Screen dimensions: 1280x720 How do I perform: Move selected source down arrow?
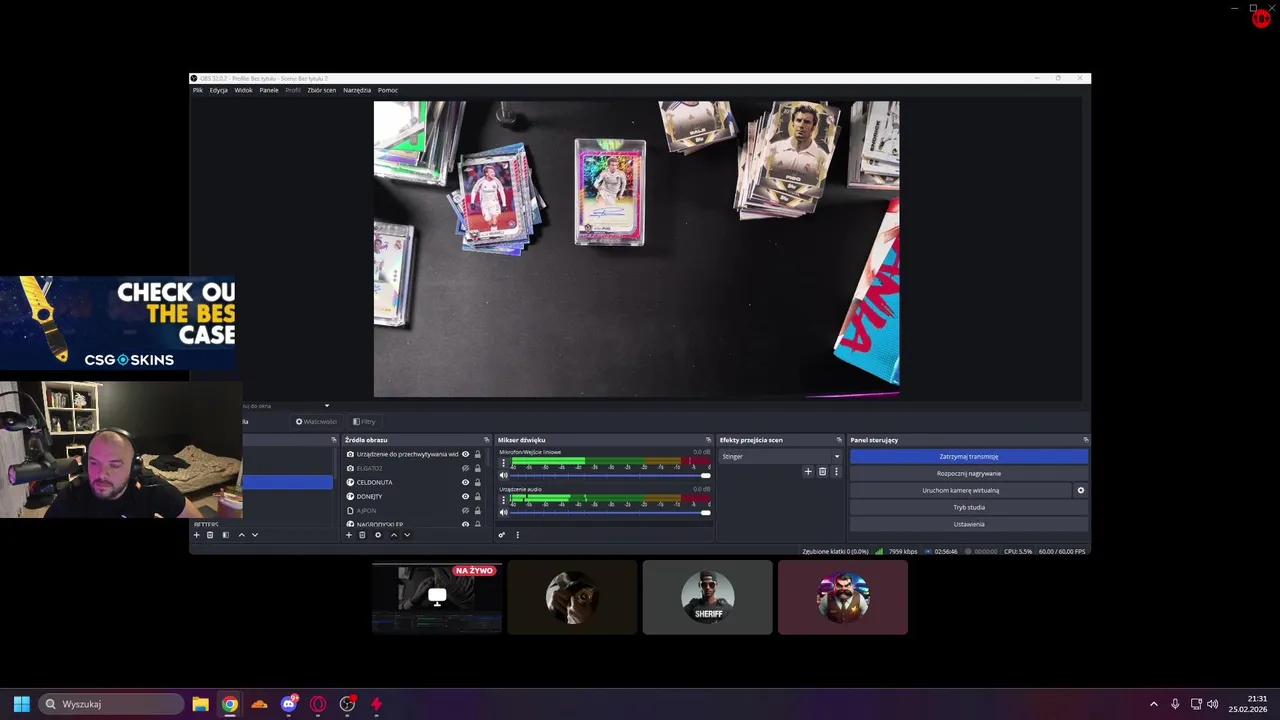point(407,535)
